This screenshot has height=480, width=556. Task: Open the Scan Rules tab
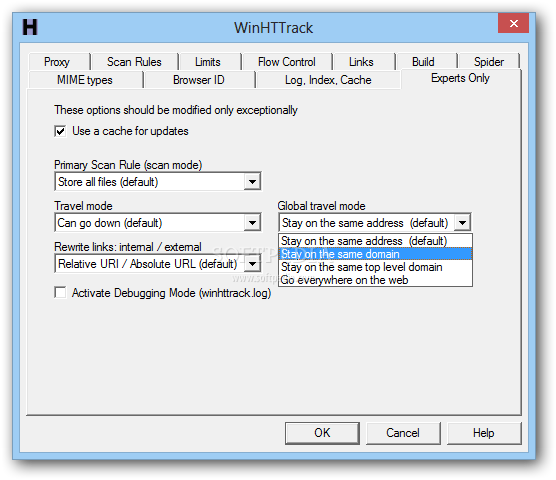click(134, 62)
